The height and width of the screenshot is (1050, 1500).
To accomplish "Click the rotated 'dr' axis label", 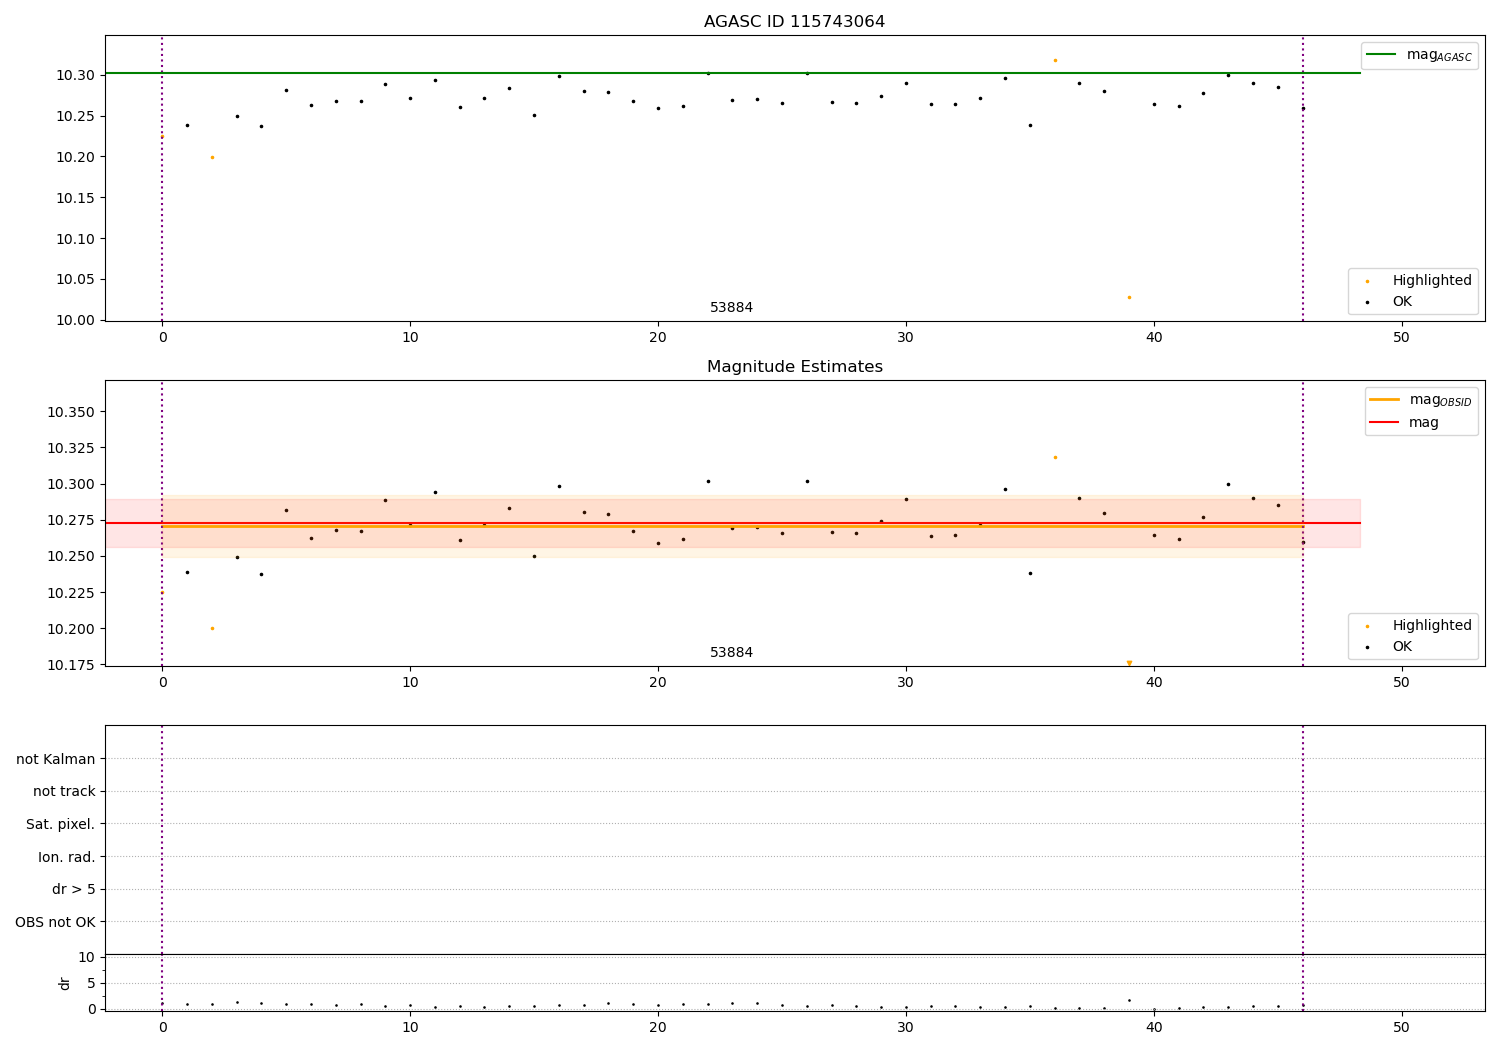I will [65, 983].
